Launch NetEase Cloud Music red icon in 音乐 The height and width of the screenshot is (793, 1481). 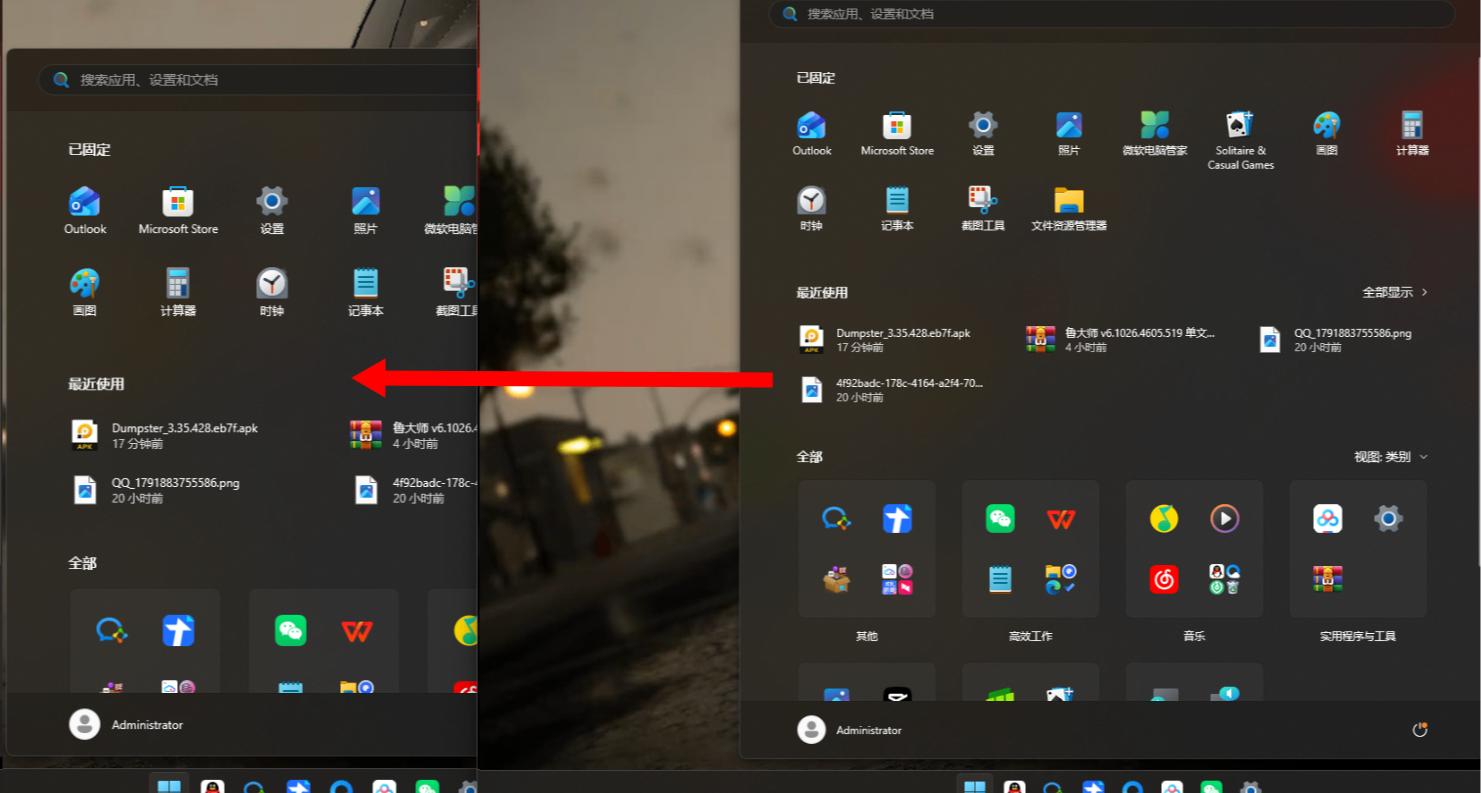pos(1164,579)
